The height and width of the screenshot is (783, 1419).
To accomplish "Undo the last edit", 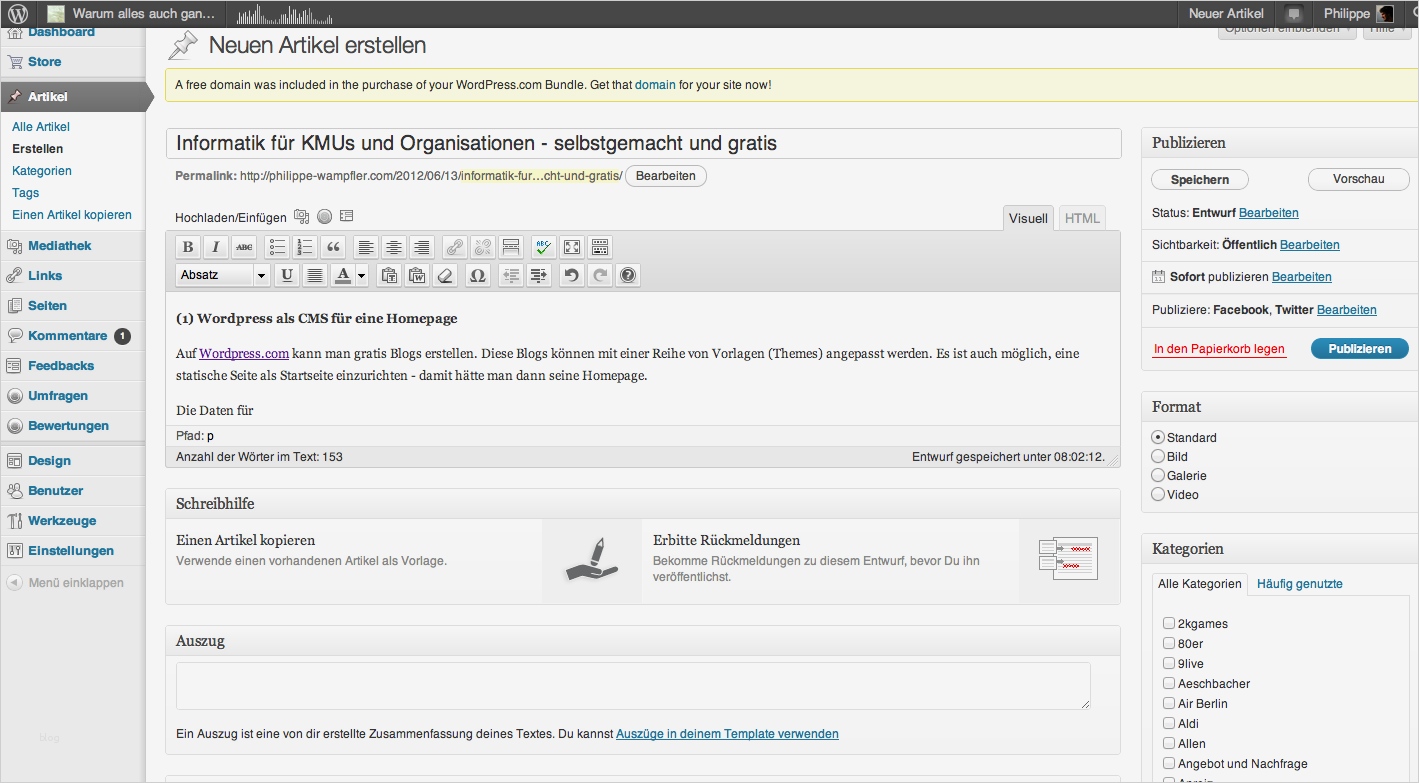I will 571,275.
